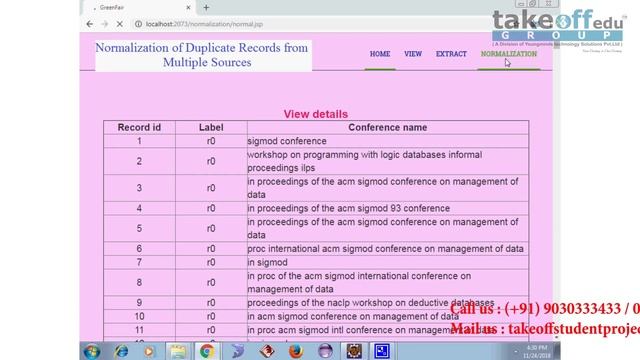
Task: Stop loading the page with X button
Action: (120, 24)
